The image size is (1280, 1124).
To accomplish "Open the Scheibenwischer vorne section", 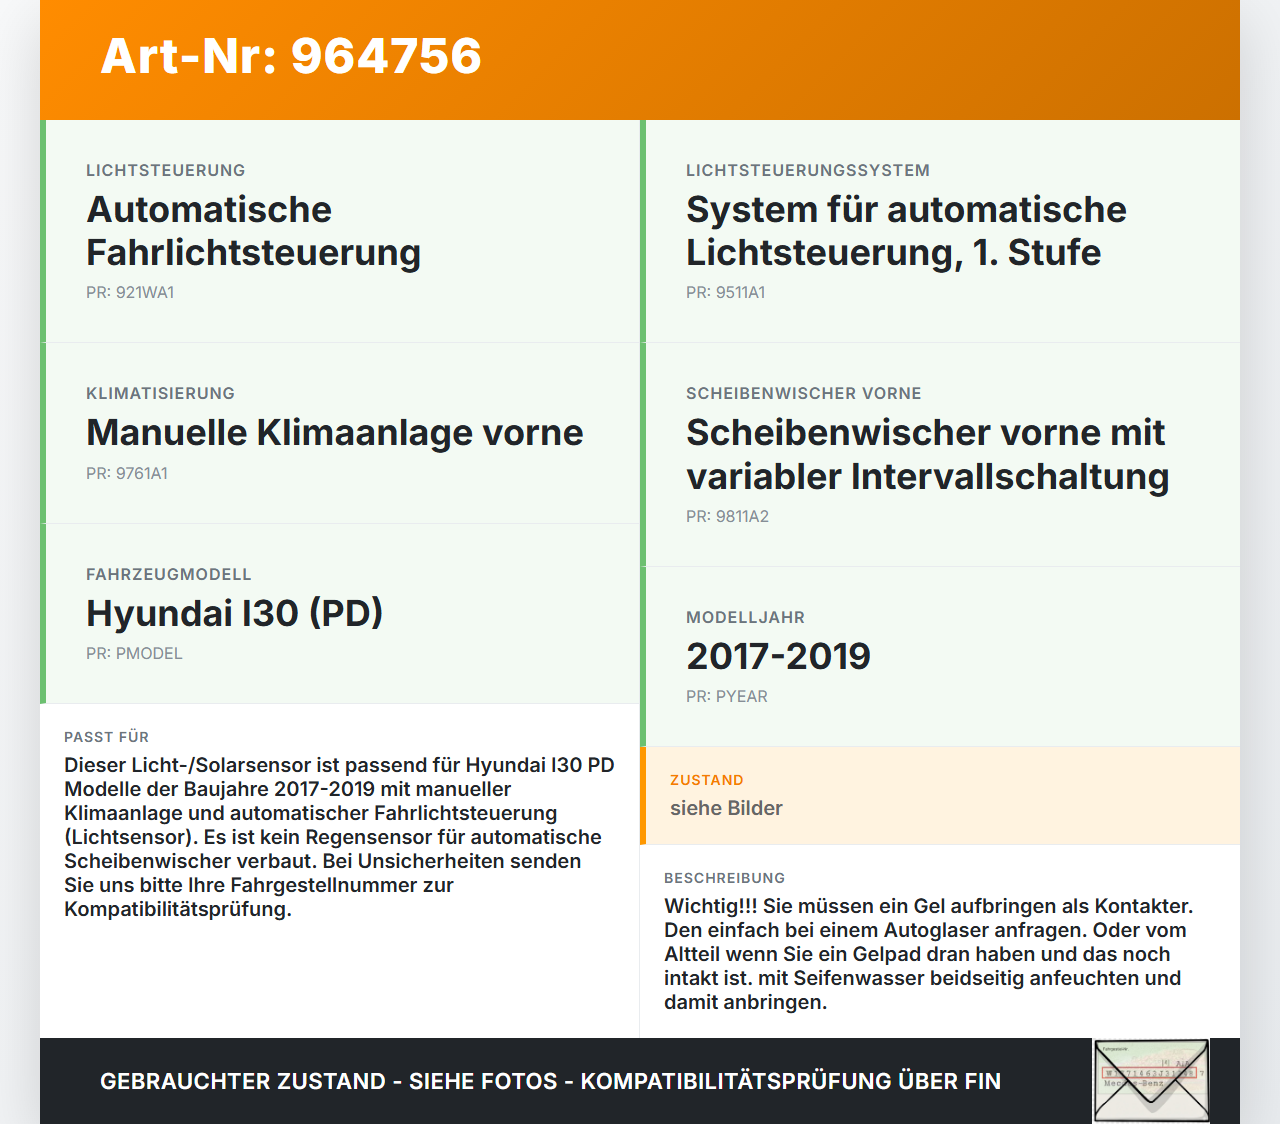I will pos(927,454).
